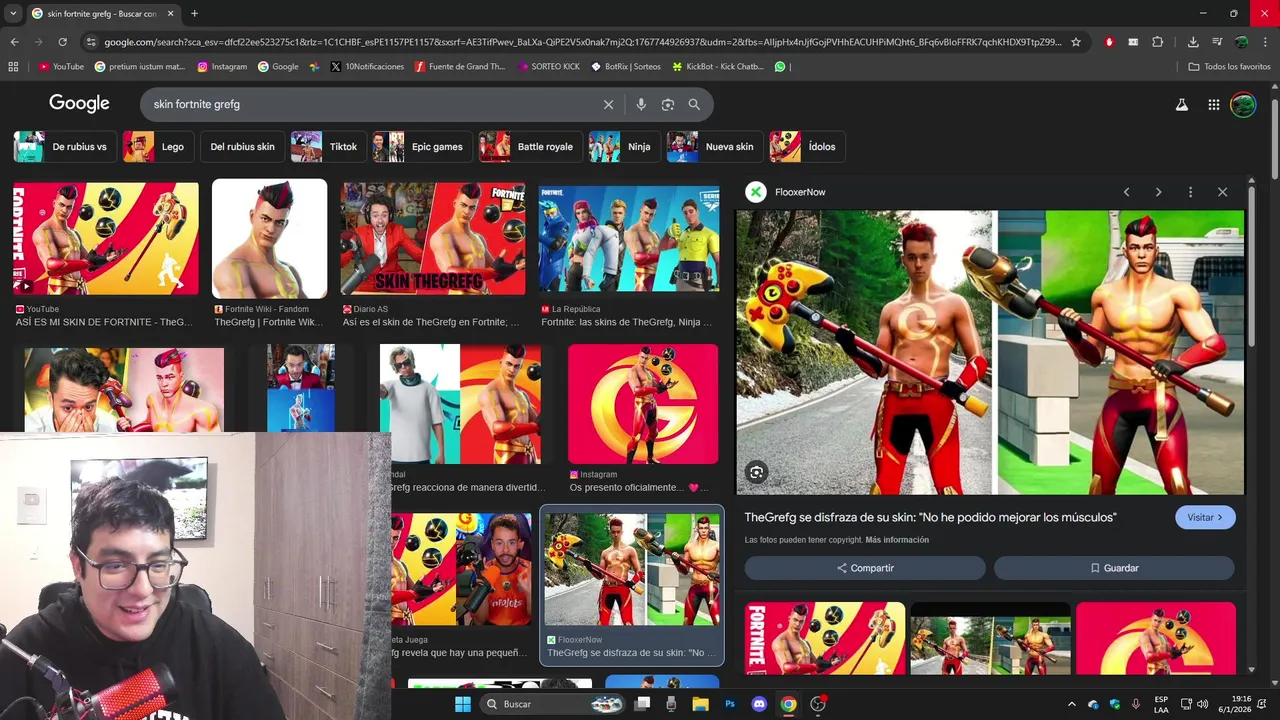Open Discord from the taskbar
Viewport: 1280px width, 720px height.
point(759,704)
